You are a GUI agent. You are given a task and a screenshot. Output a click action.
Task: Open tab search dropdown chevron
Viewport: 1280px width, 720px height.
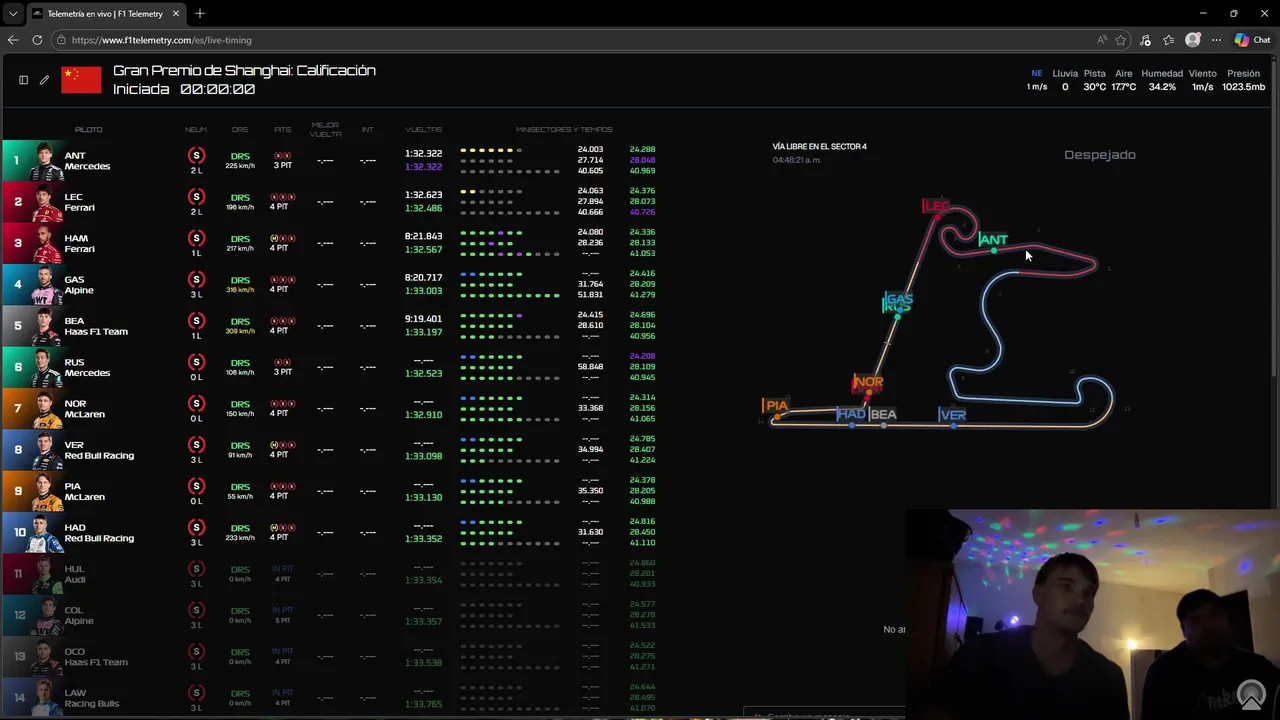12,14
